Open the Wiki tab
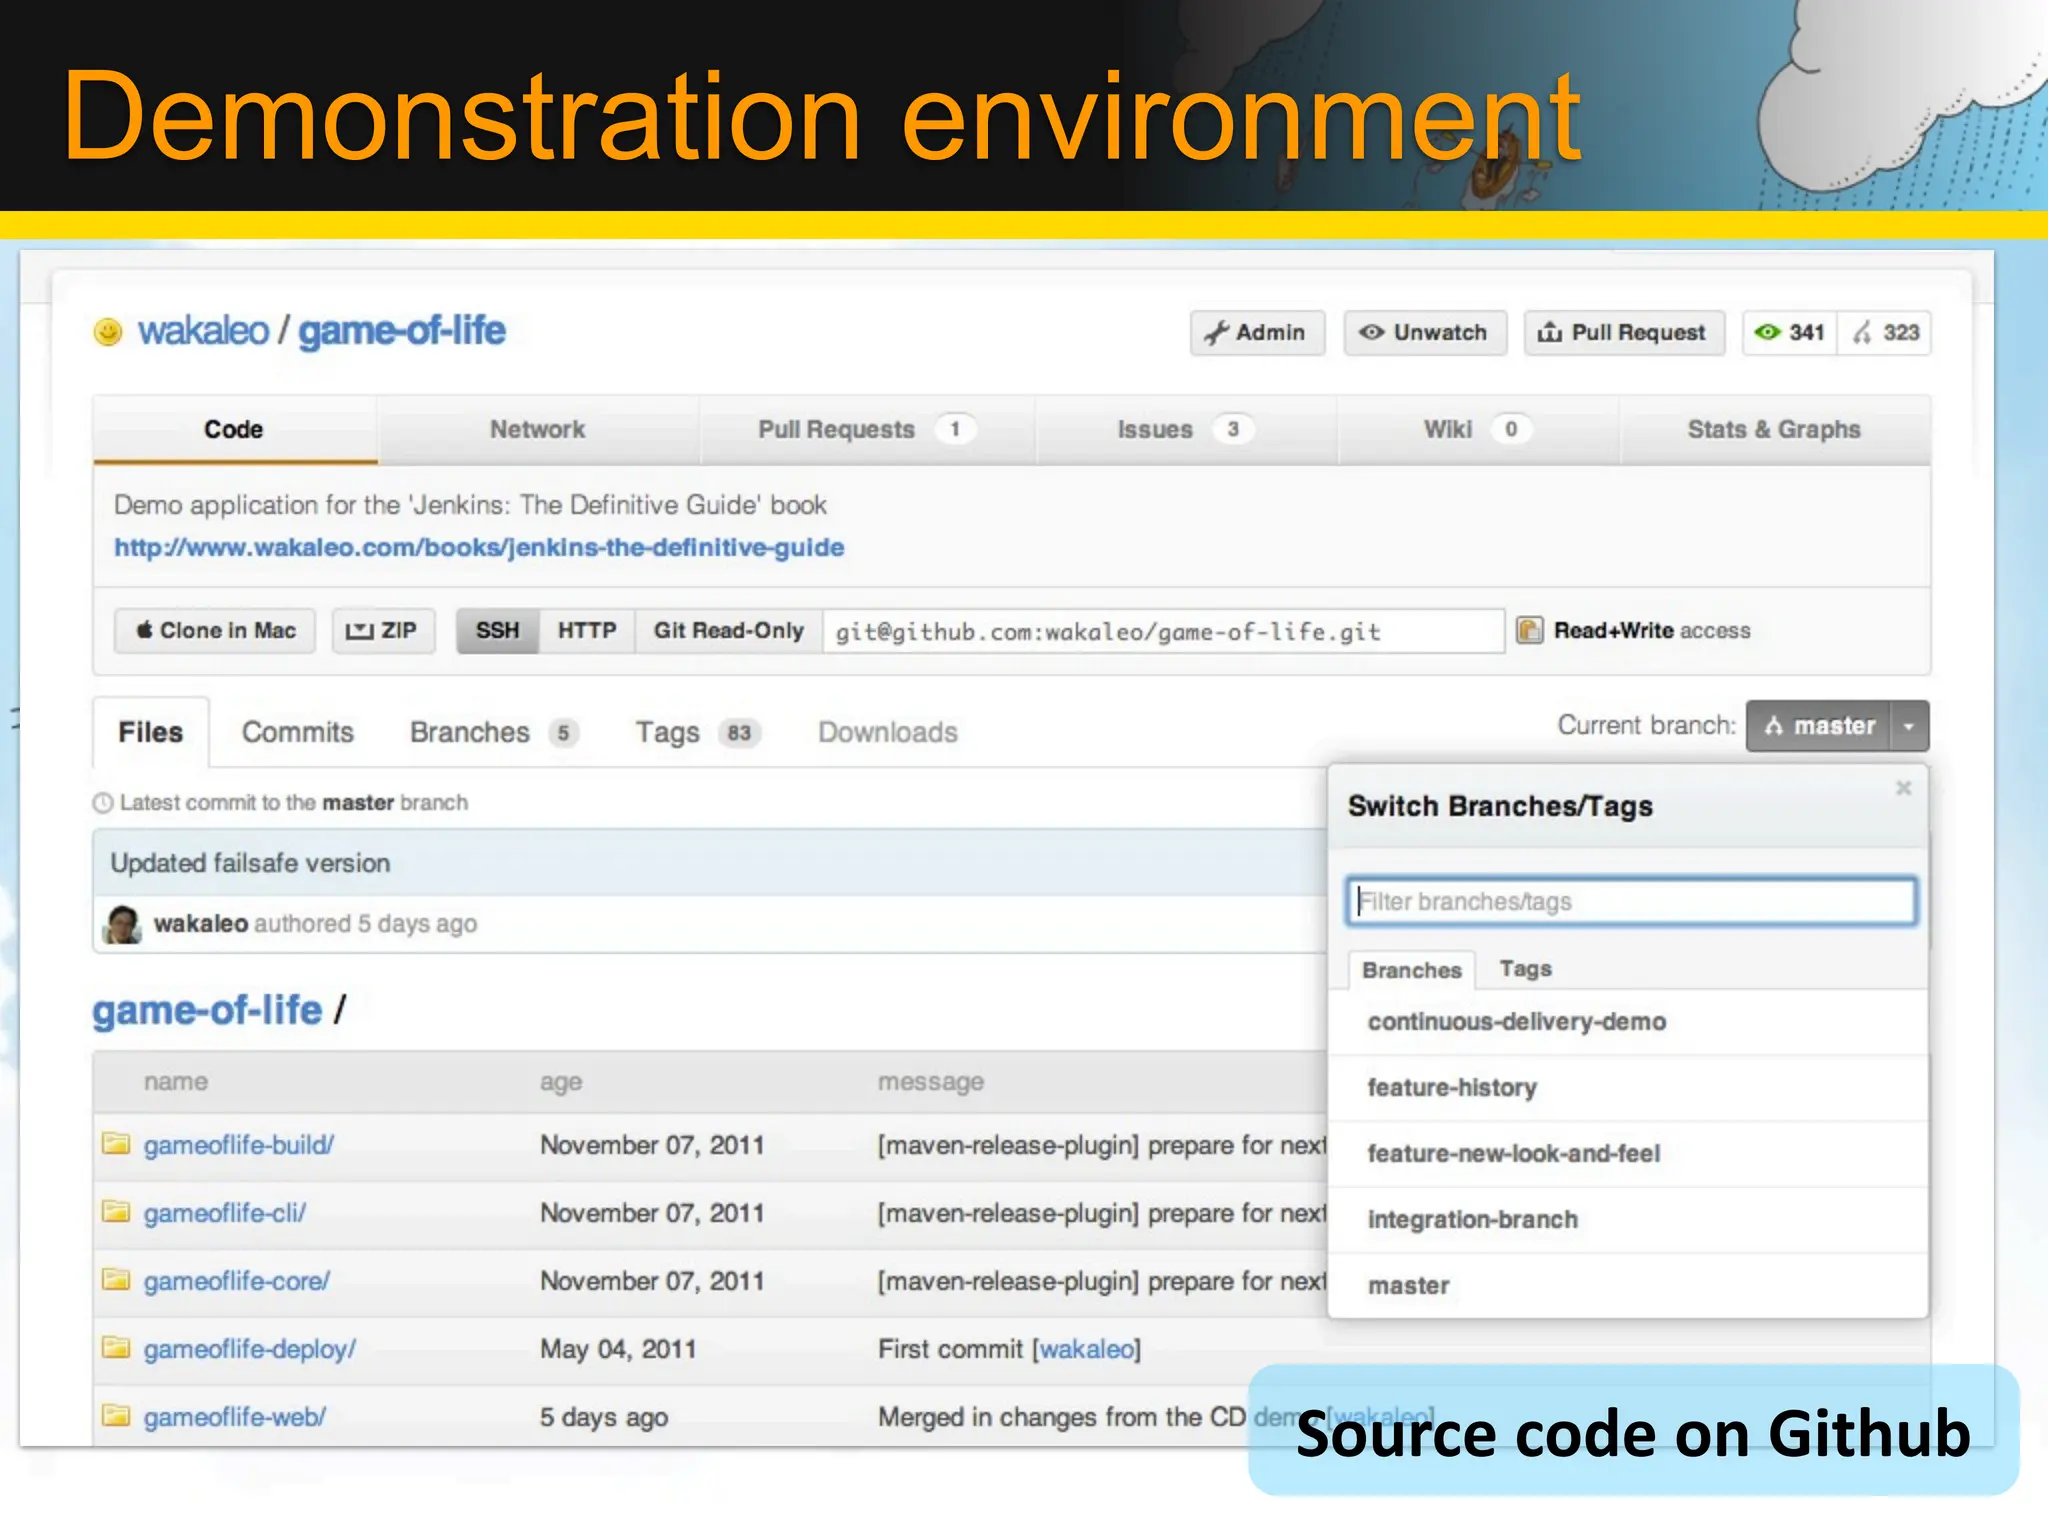The width and height of the screenshot is (2048, 1536). (1477, 430)
